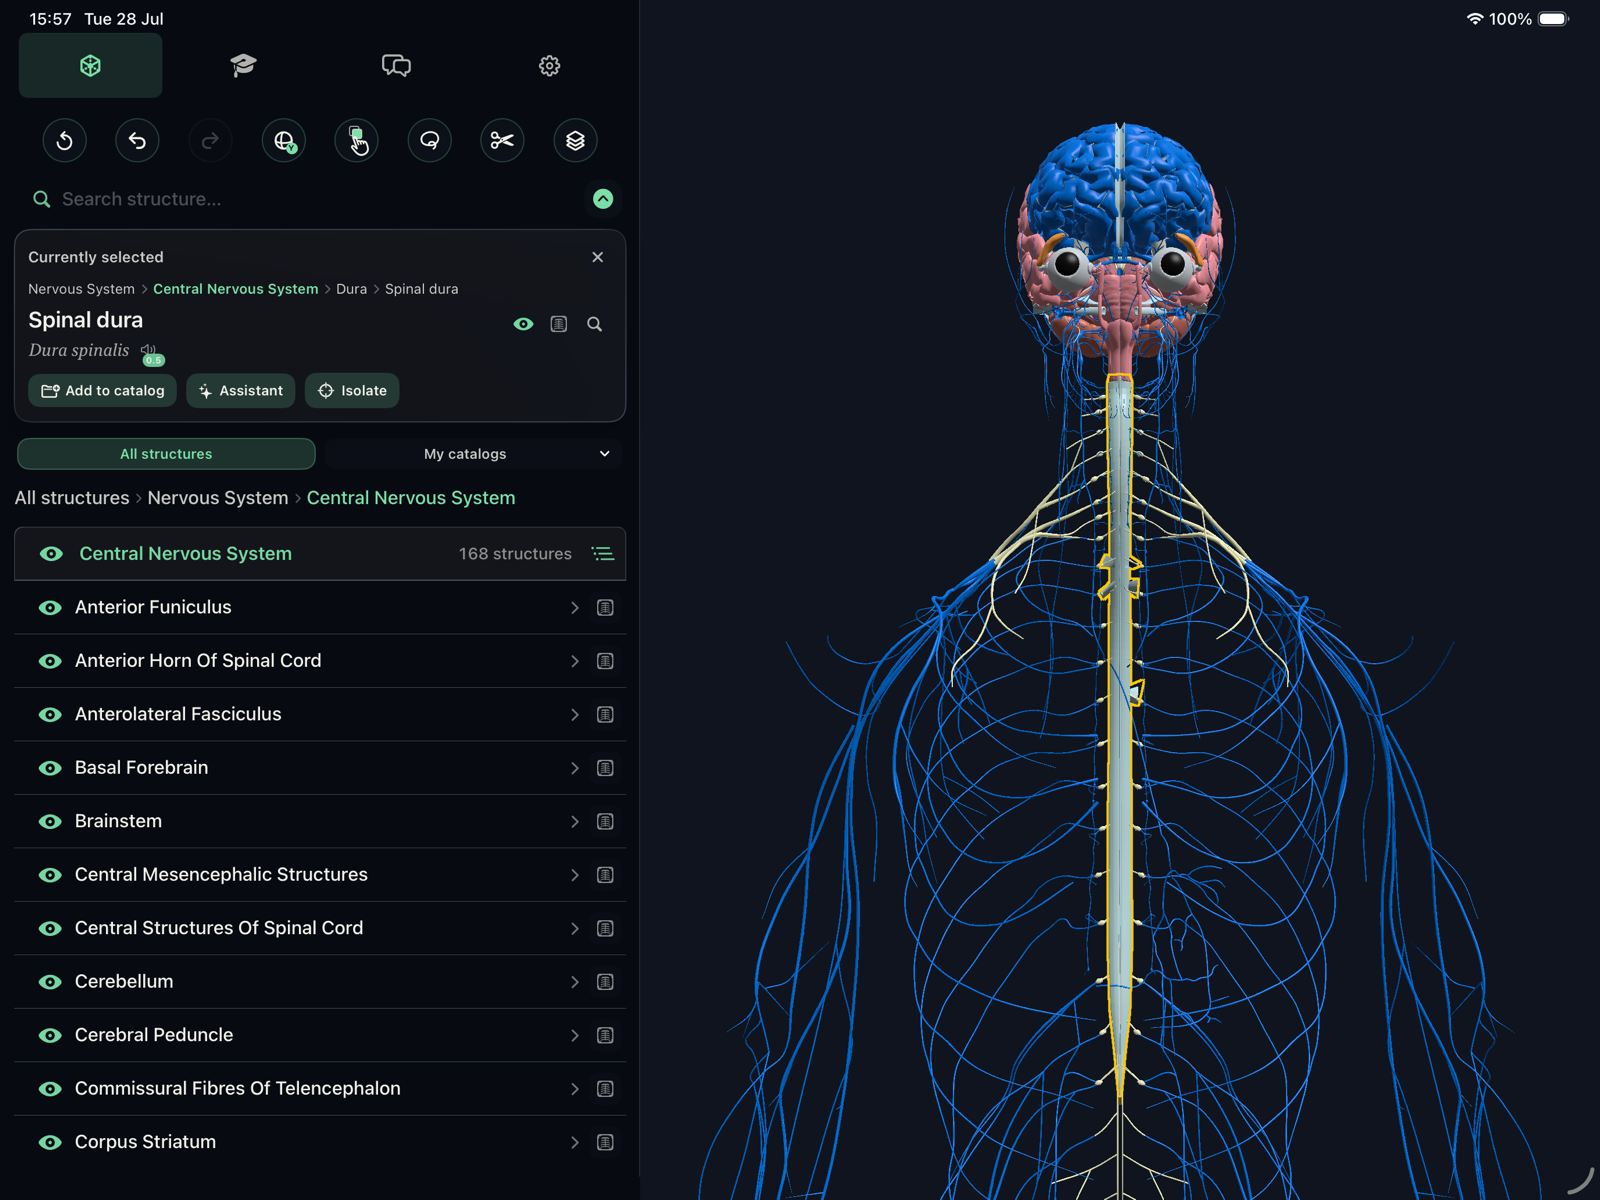Toggle Cerebellum visibility eye

tap(50, 982)
